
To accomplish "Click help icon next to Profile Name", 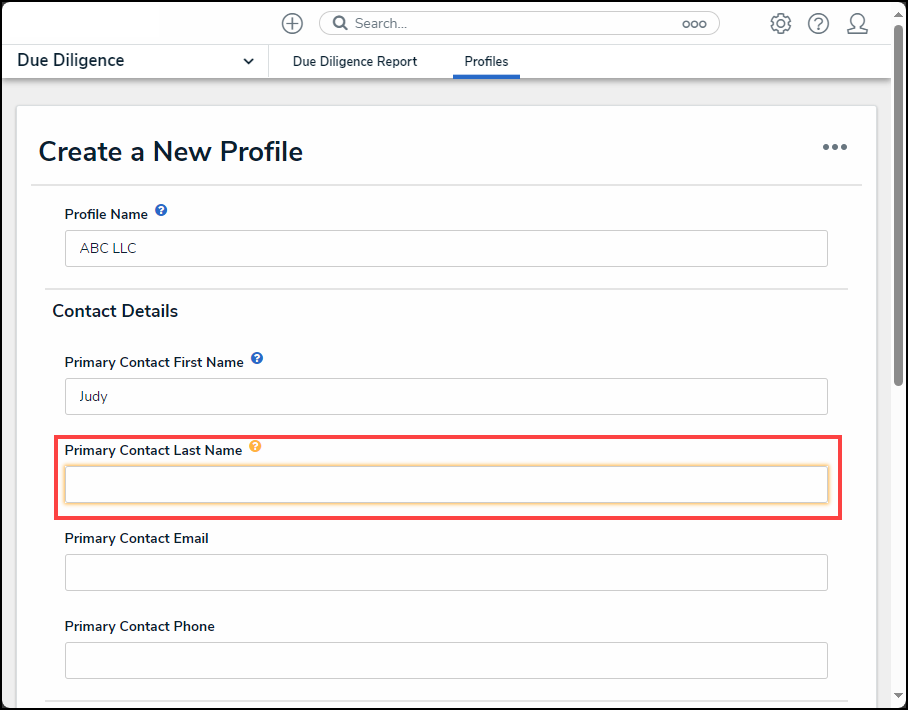I will click(x=161, y=210).
